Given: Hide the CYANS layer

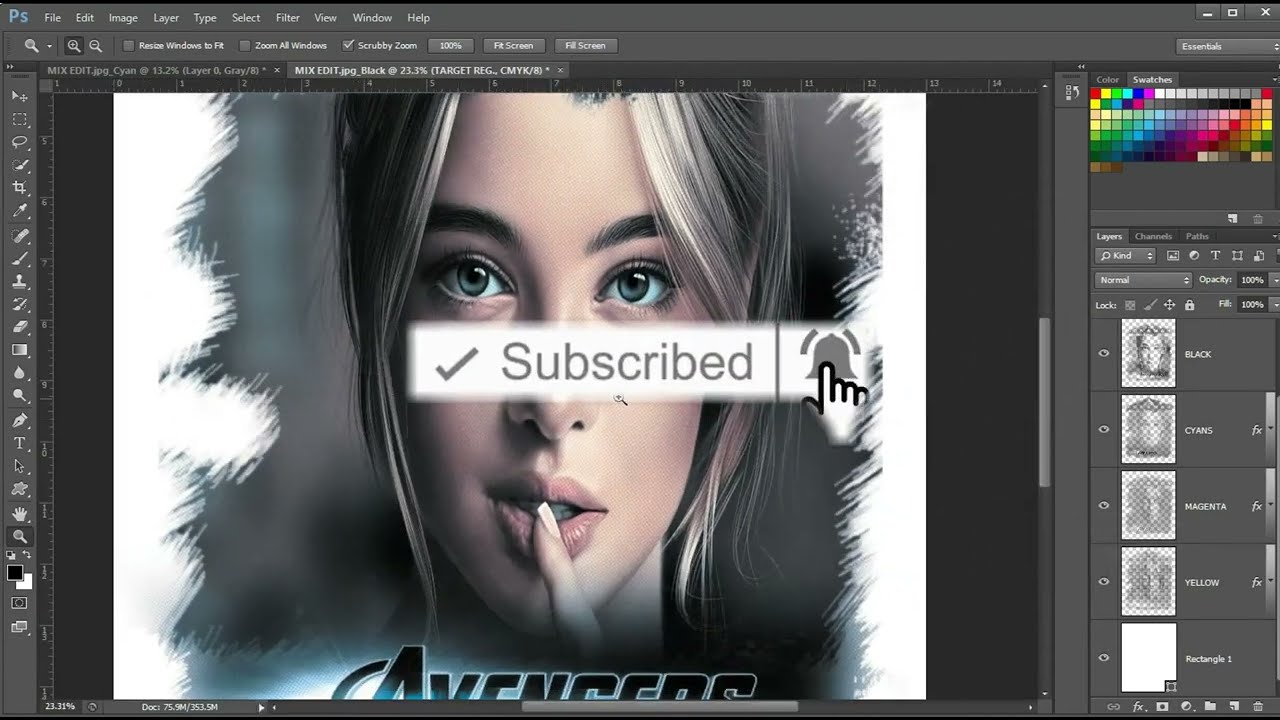Looking at the screenshot, I should click(1104, 430).
